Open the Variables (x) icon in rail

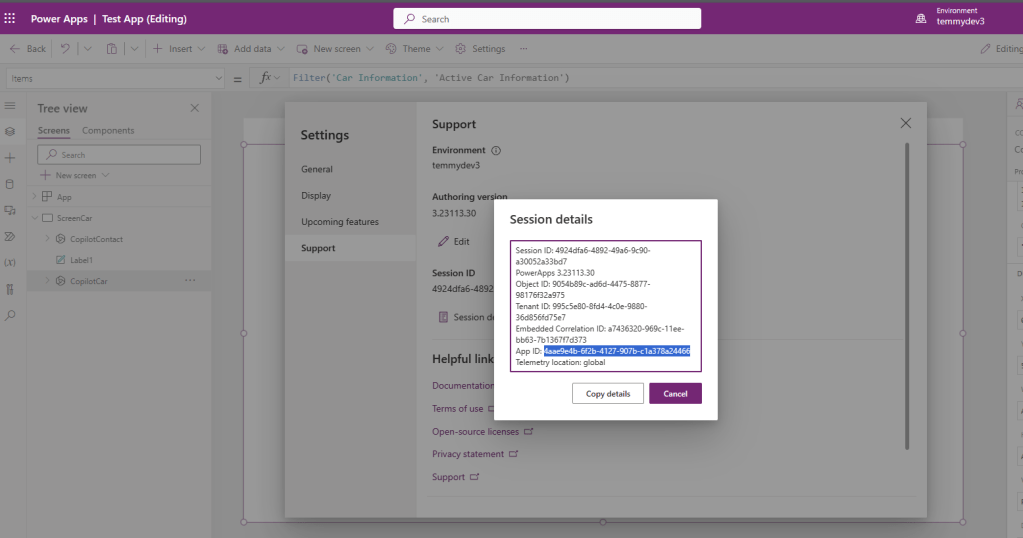[10, 263]
